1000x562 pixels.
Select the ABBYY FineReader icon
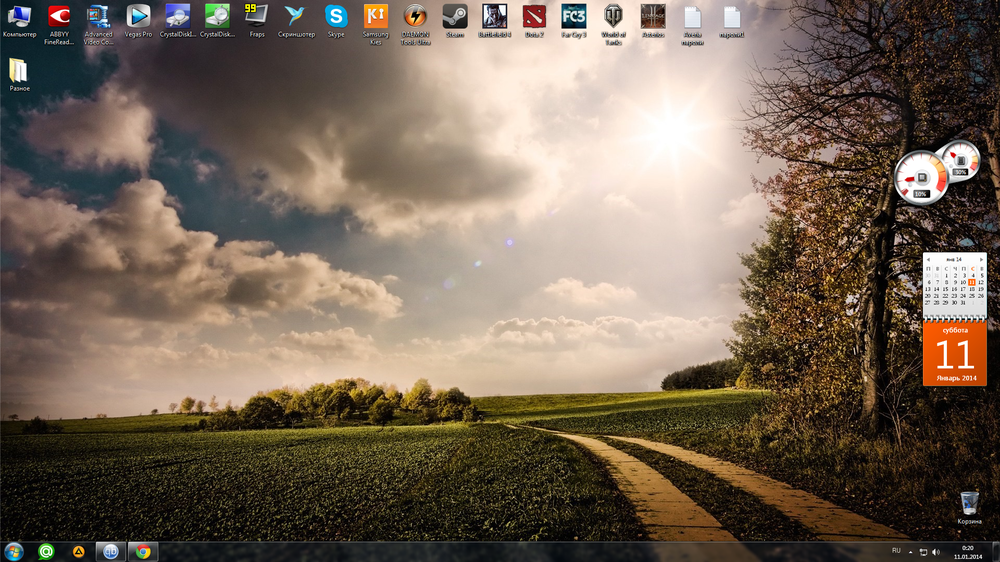click(x=59, y=17)
